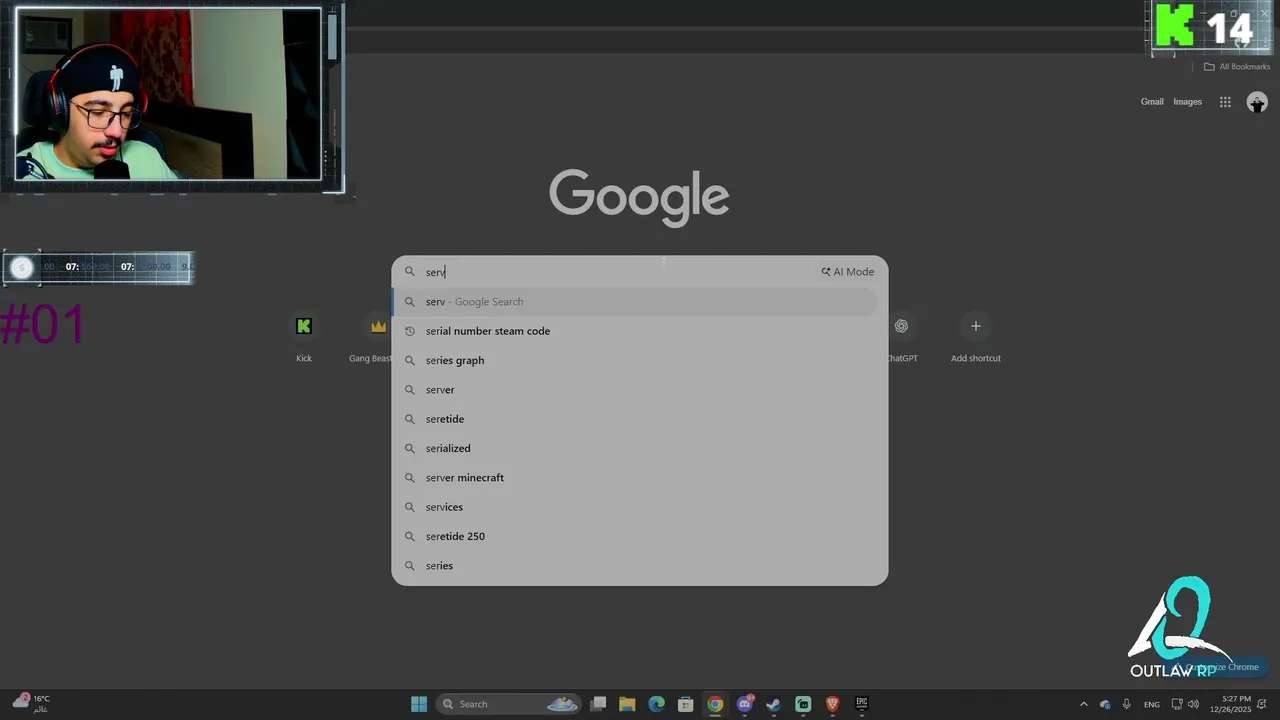Open the Gmail link
This screenshot has height=720, width=1280.
[1152, 102]
